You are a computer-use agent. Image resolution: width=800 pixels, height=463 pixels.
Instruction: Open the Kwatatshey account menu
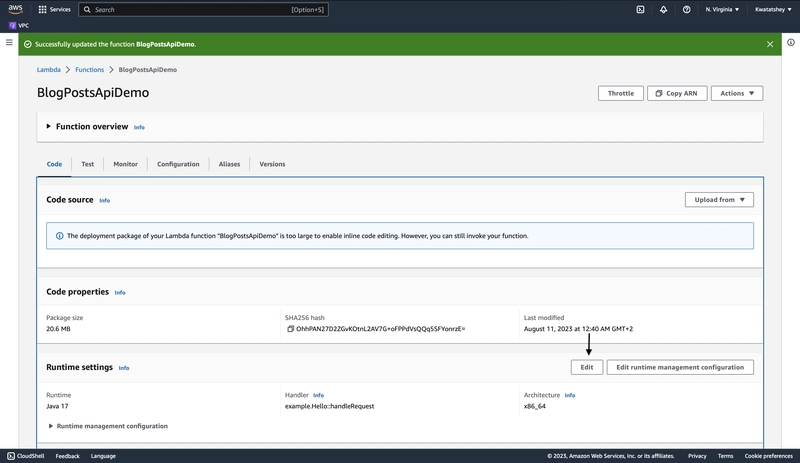coord(773,9)
